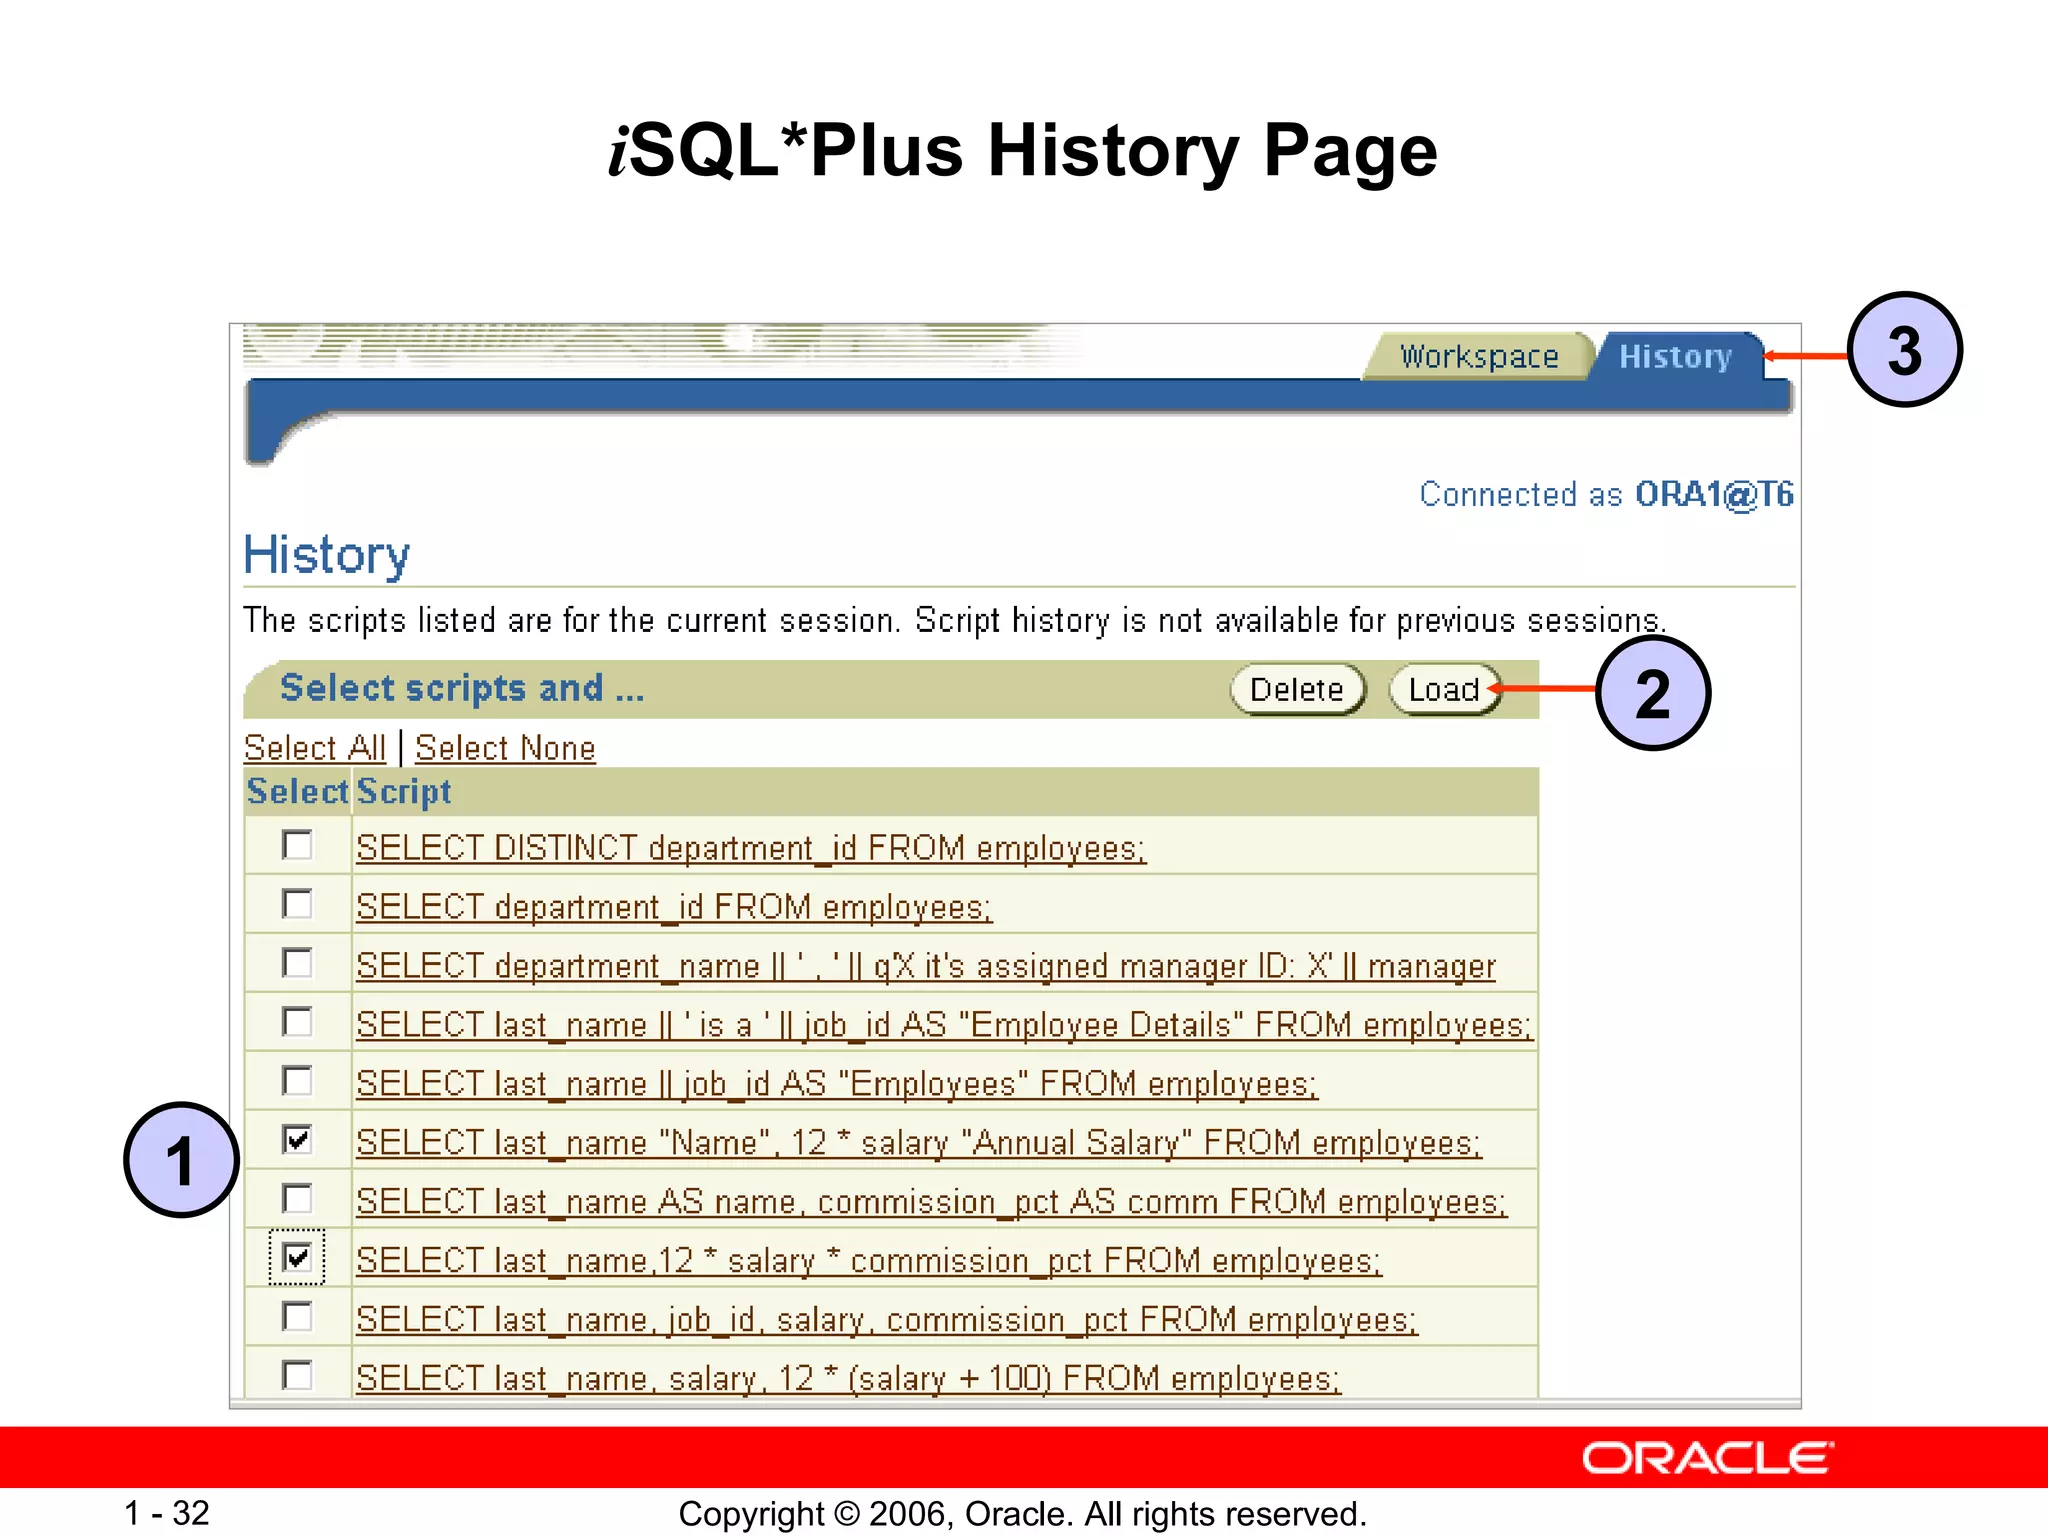Open the last_name AS name commission_pct script
The height and width of the screenshot is (1536, 2048).
tap(930, 1202)
